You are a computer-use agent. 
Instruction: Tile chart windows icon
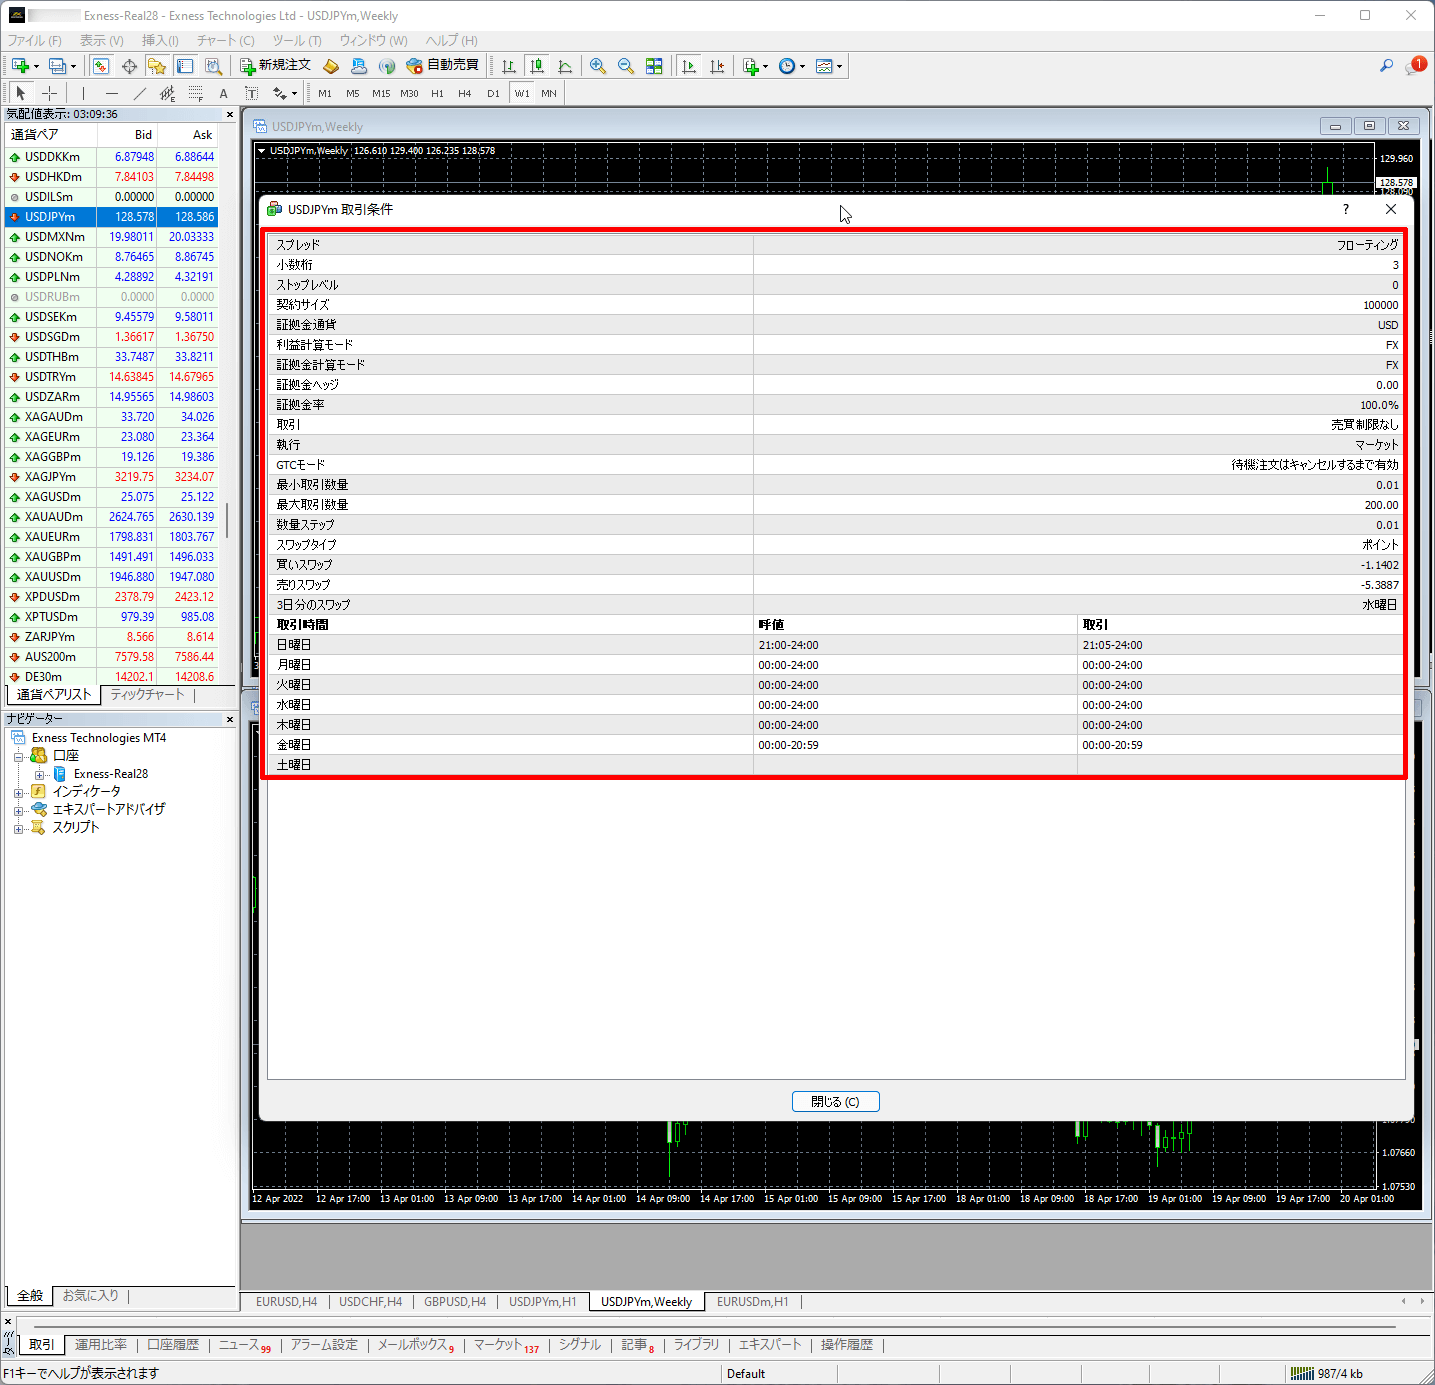point(654,66)
